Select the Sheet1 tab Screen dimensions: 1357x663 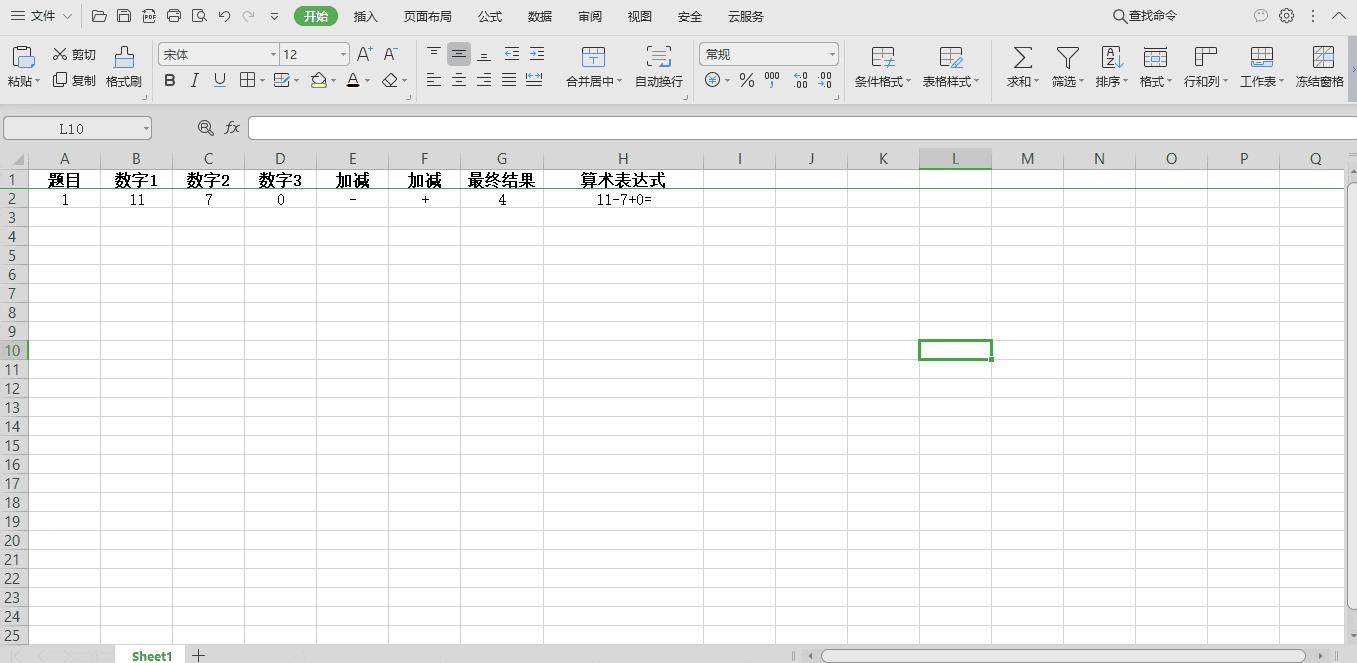(x=150, y=656)
